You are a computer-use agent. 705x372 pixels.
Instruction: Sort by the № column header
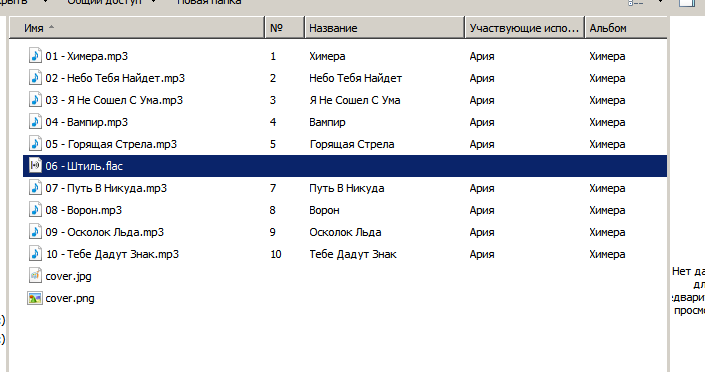(285, 28)
